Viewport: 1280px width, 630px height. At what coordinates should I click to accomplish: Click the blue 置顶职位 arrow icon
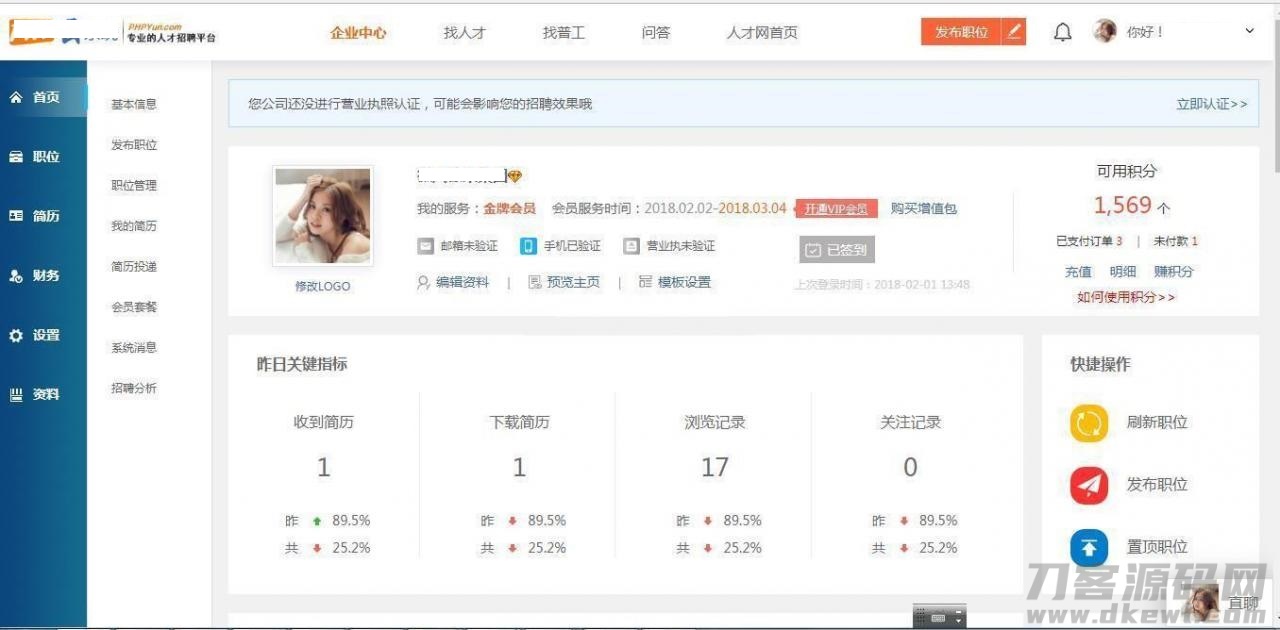[1089, 547]
